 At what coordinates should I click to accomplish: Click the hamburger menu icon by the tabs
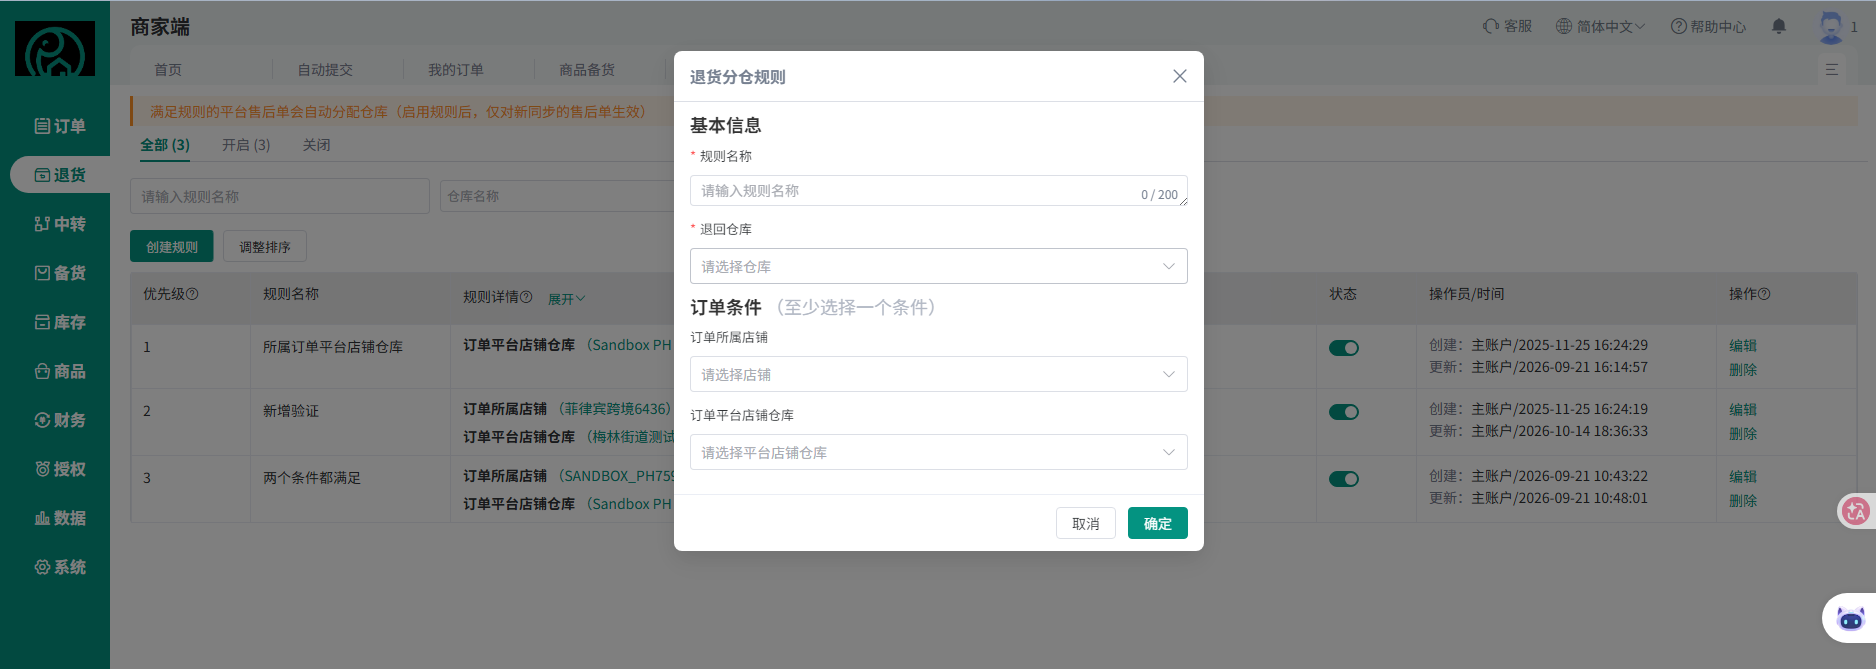coord(1832,70)
